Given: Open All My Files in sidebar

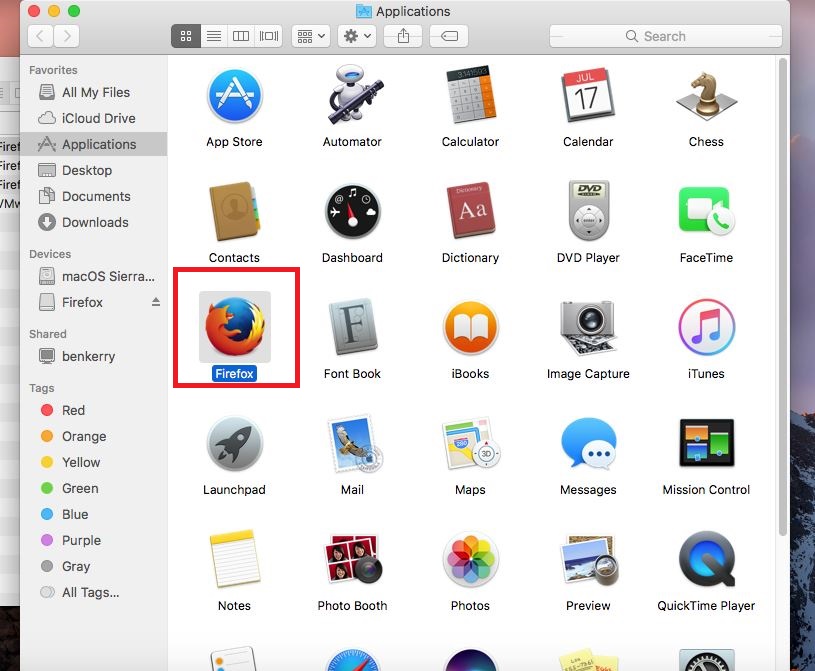Looking at the screenshot, I should 94,93.
